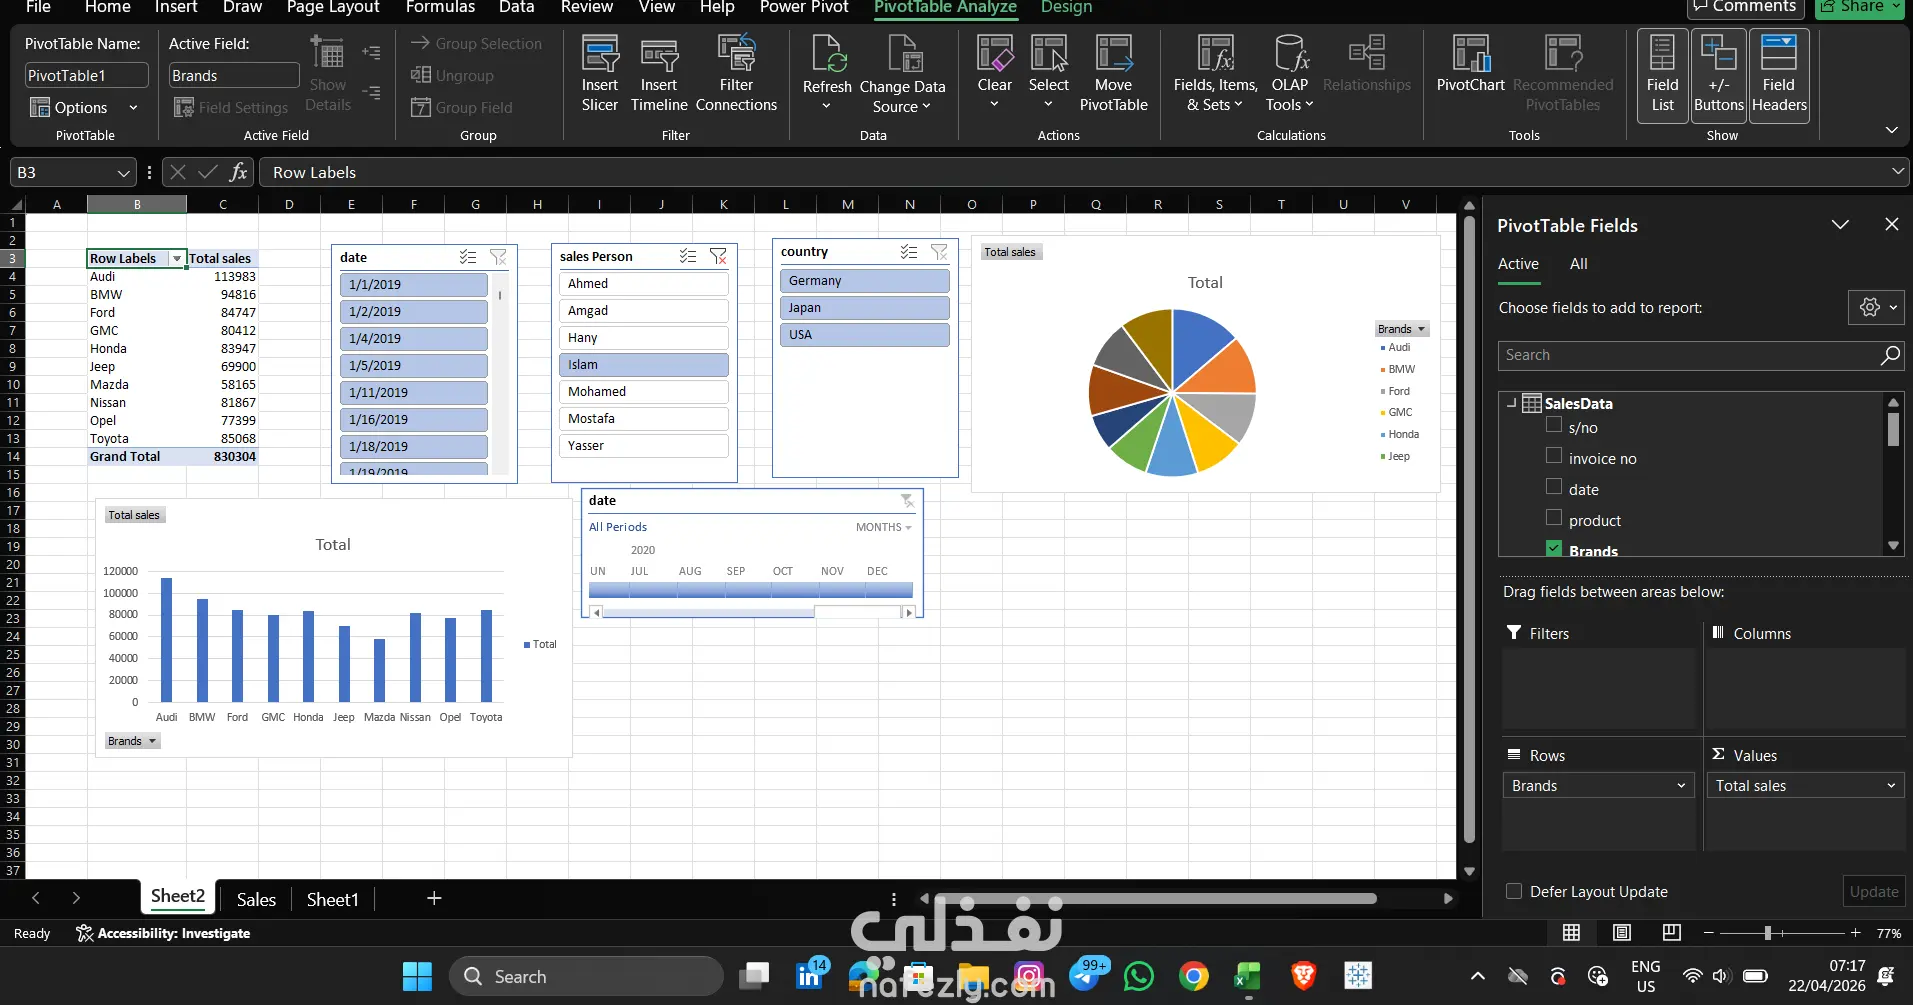Toggle multi-select on country slicer

point(908,252)
